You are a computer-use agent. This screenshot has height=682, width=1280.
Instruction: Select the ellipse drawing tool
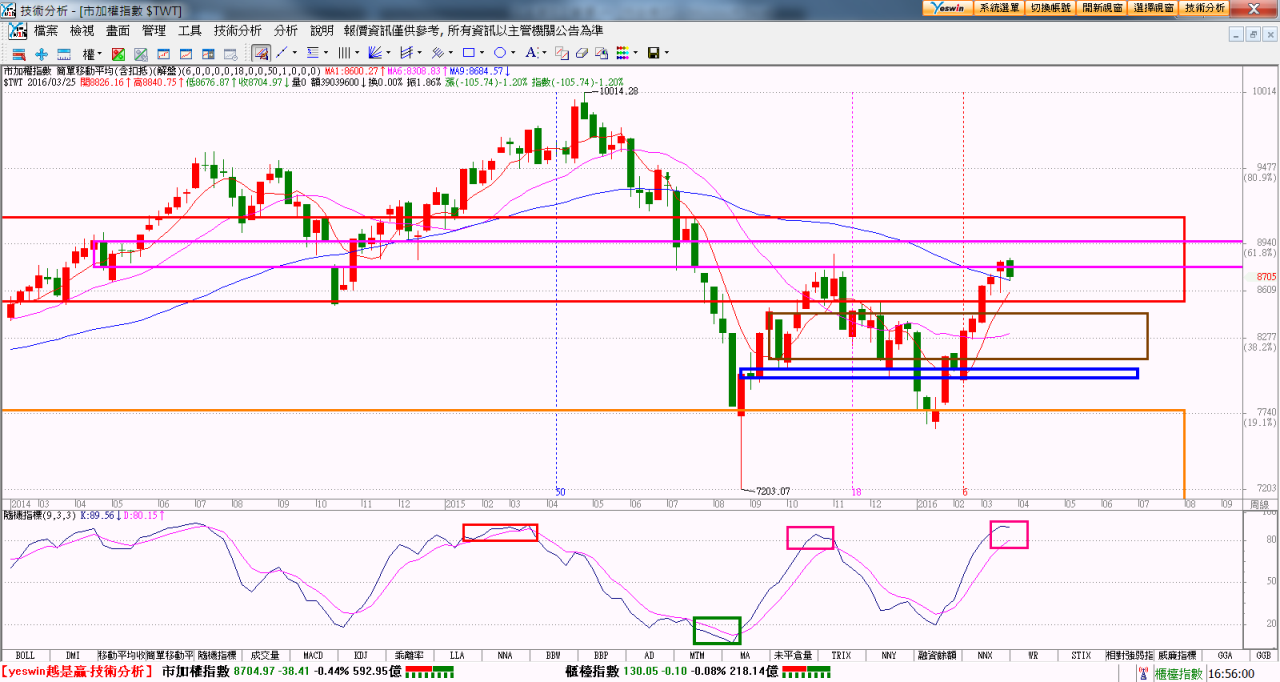click(x=499, y=53)
